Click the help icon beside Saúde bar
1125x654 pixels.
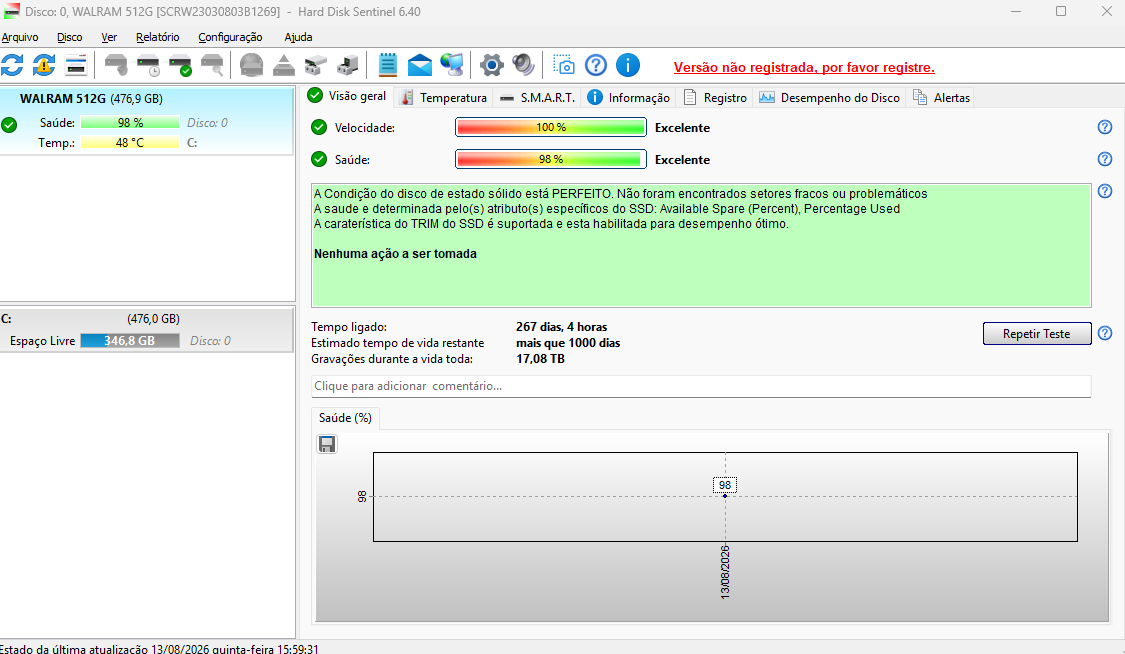point(1105,159)
